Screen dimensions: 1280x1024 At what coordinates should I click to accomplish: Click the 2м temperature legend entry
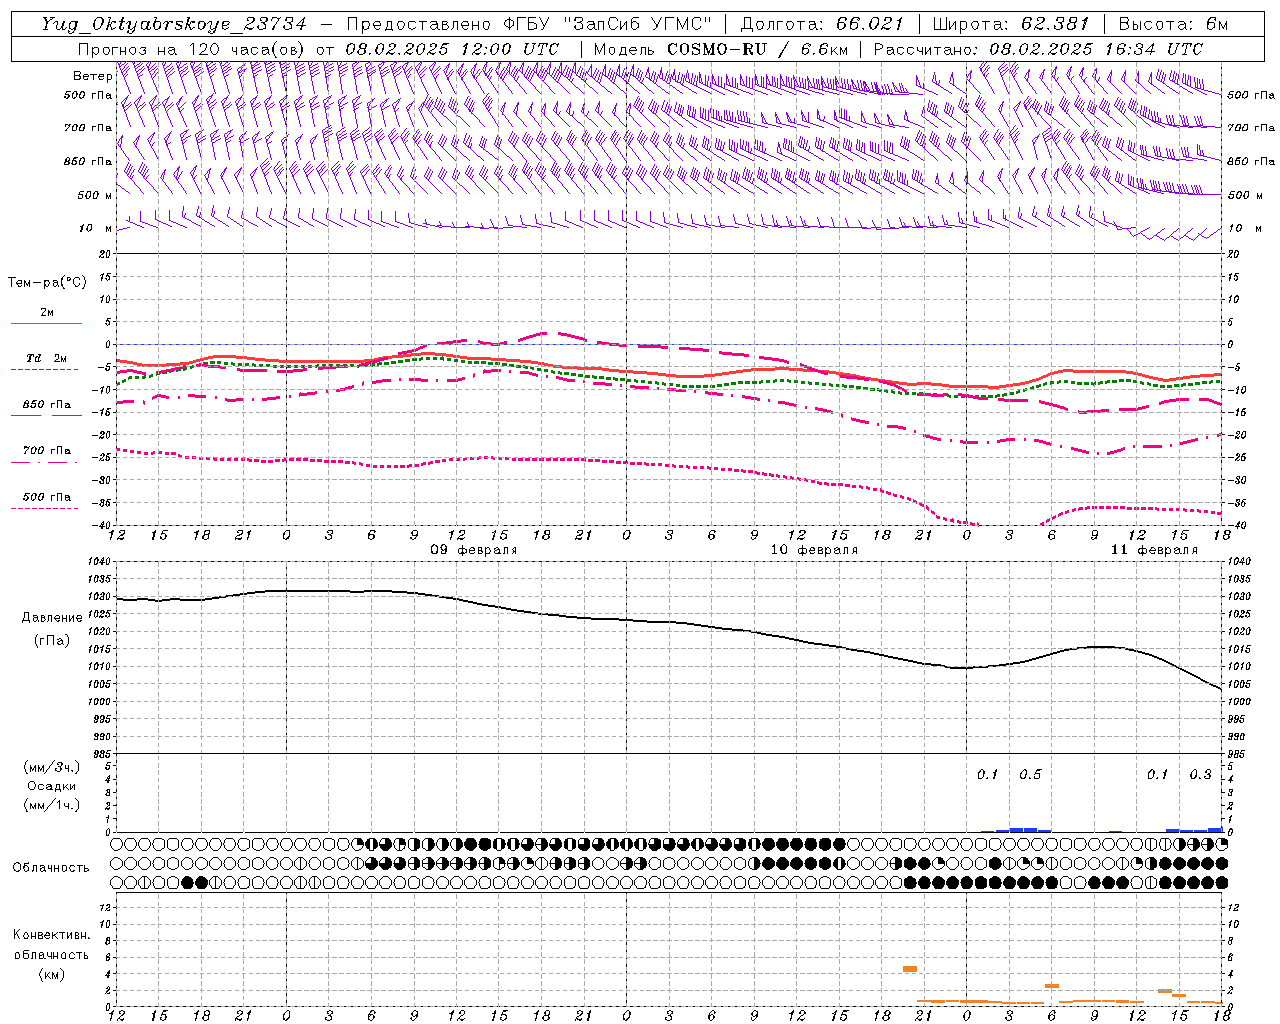pyautogui.click(x=47, y=312)
